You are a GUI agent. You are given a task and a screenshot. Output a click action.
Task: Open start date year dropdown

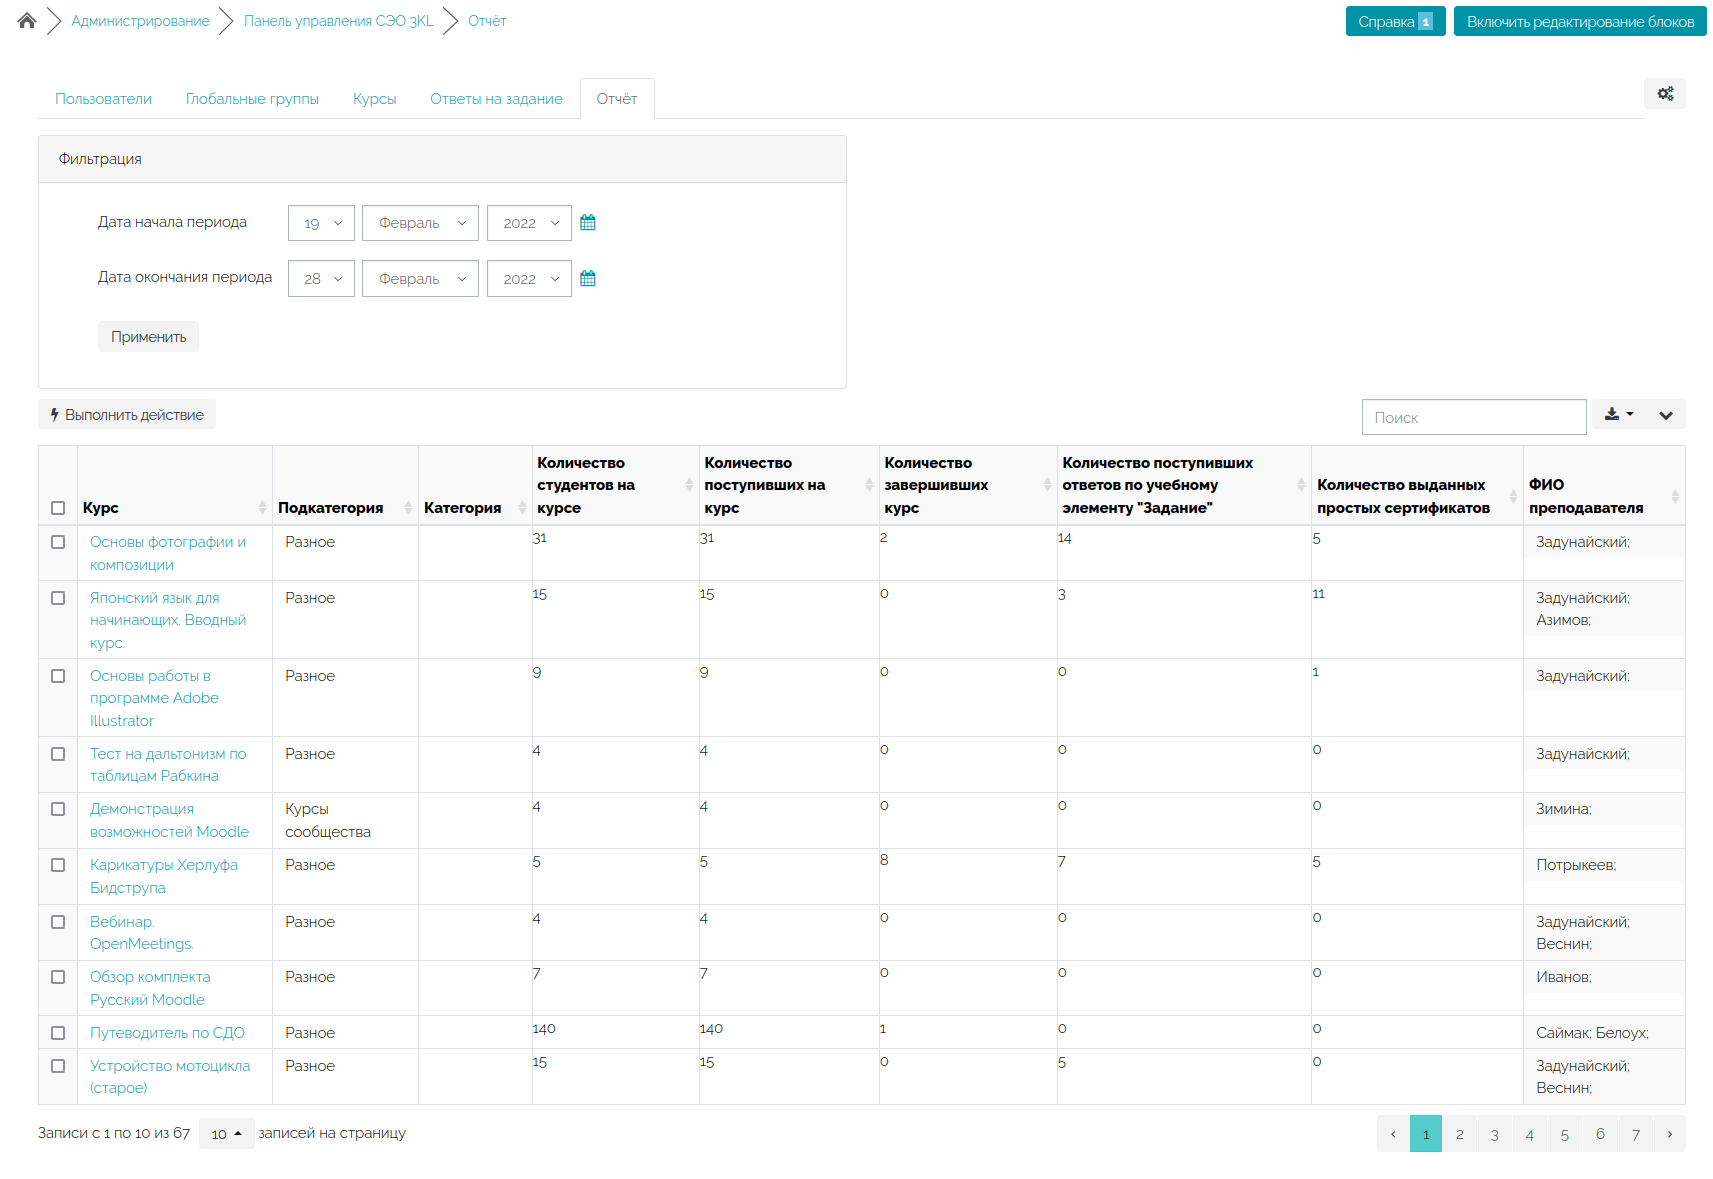pos(529,223)
